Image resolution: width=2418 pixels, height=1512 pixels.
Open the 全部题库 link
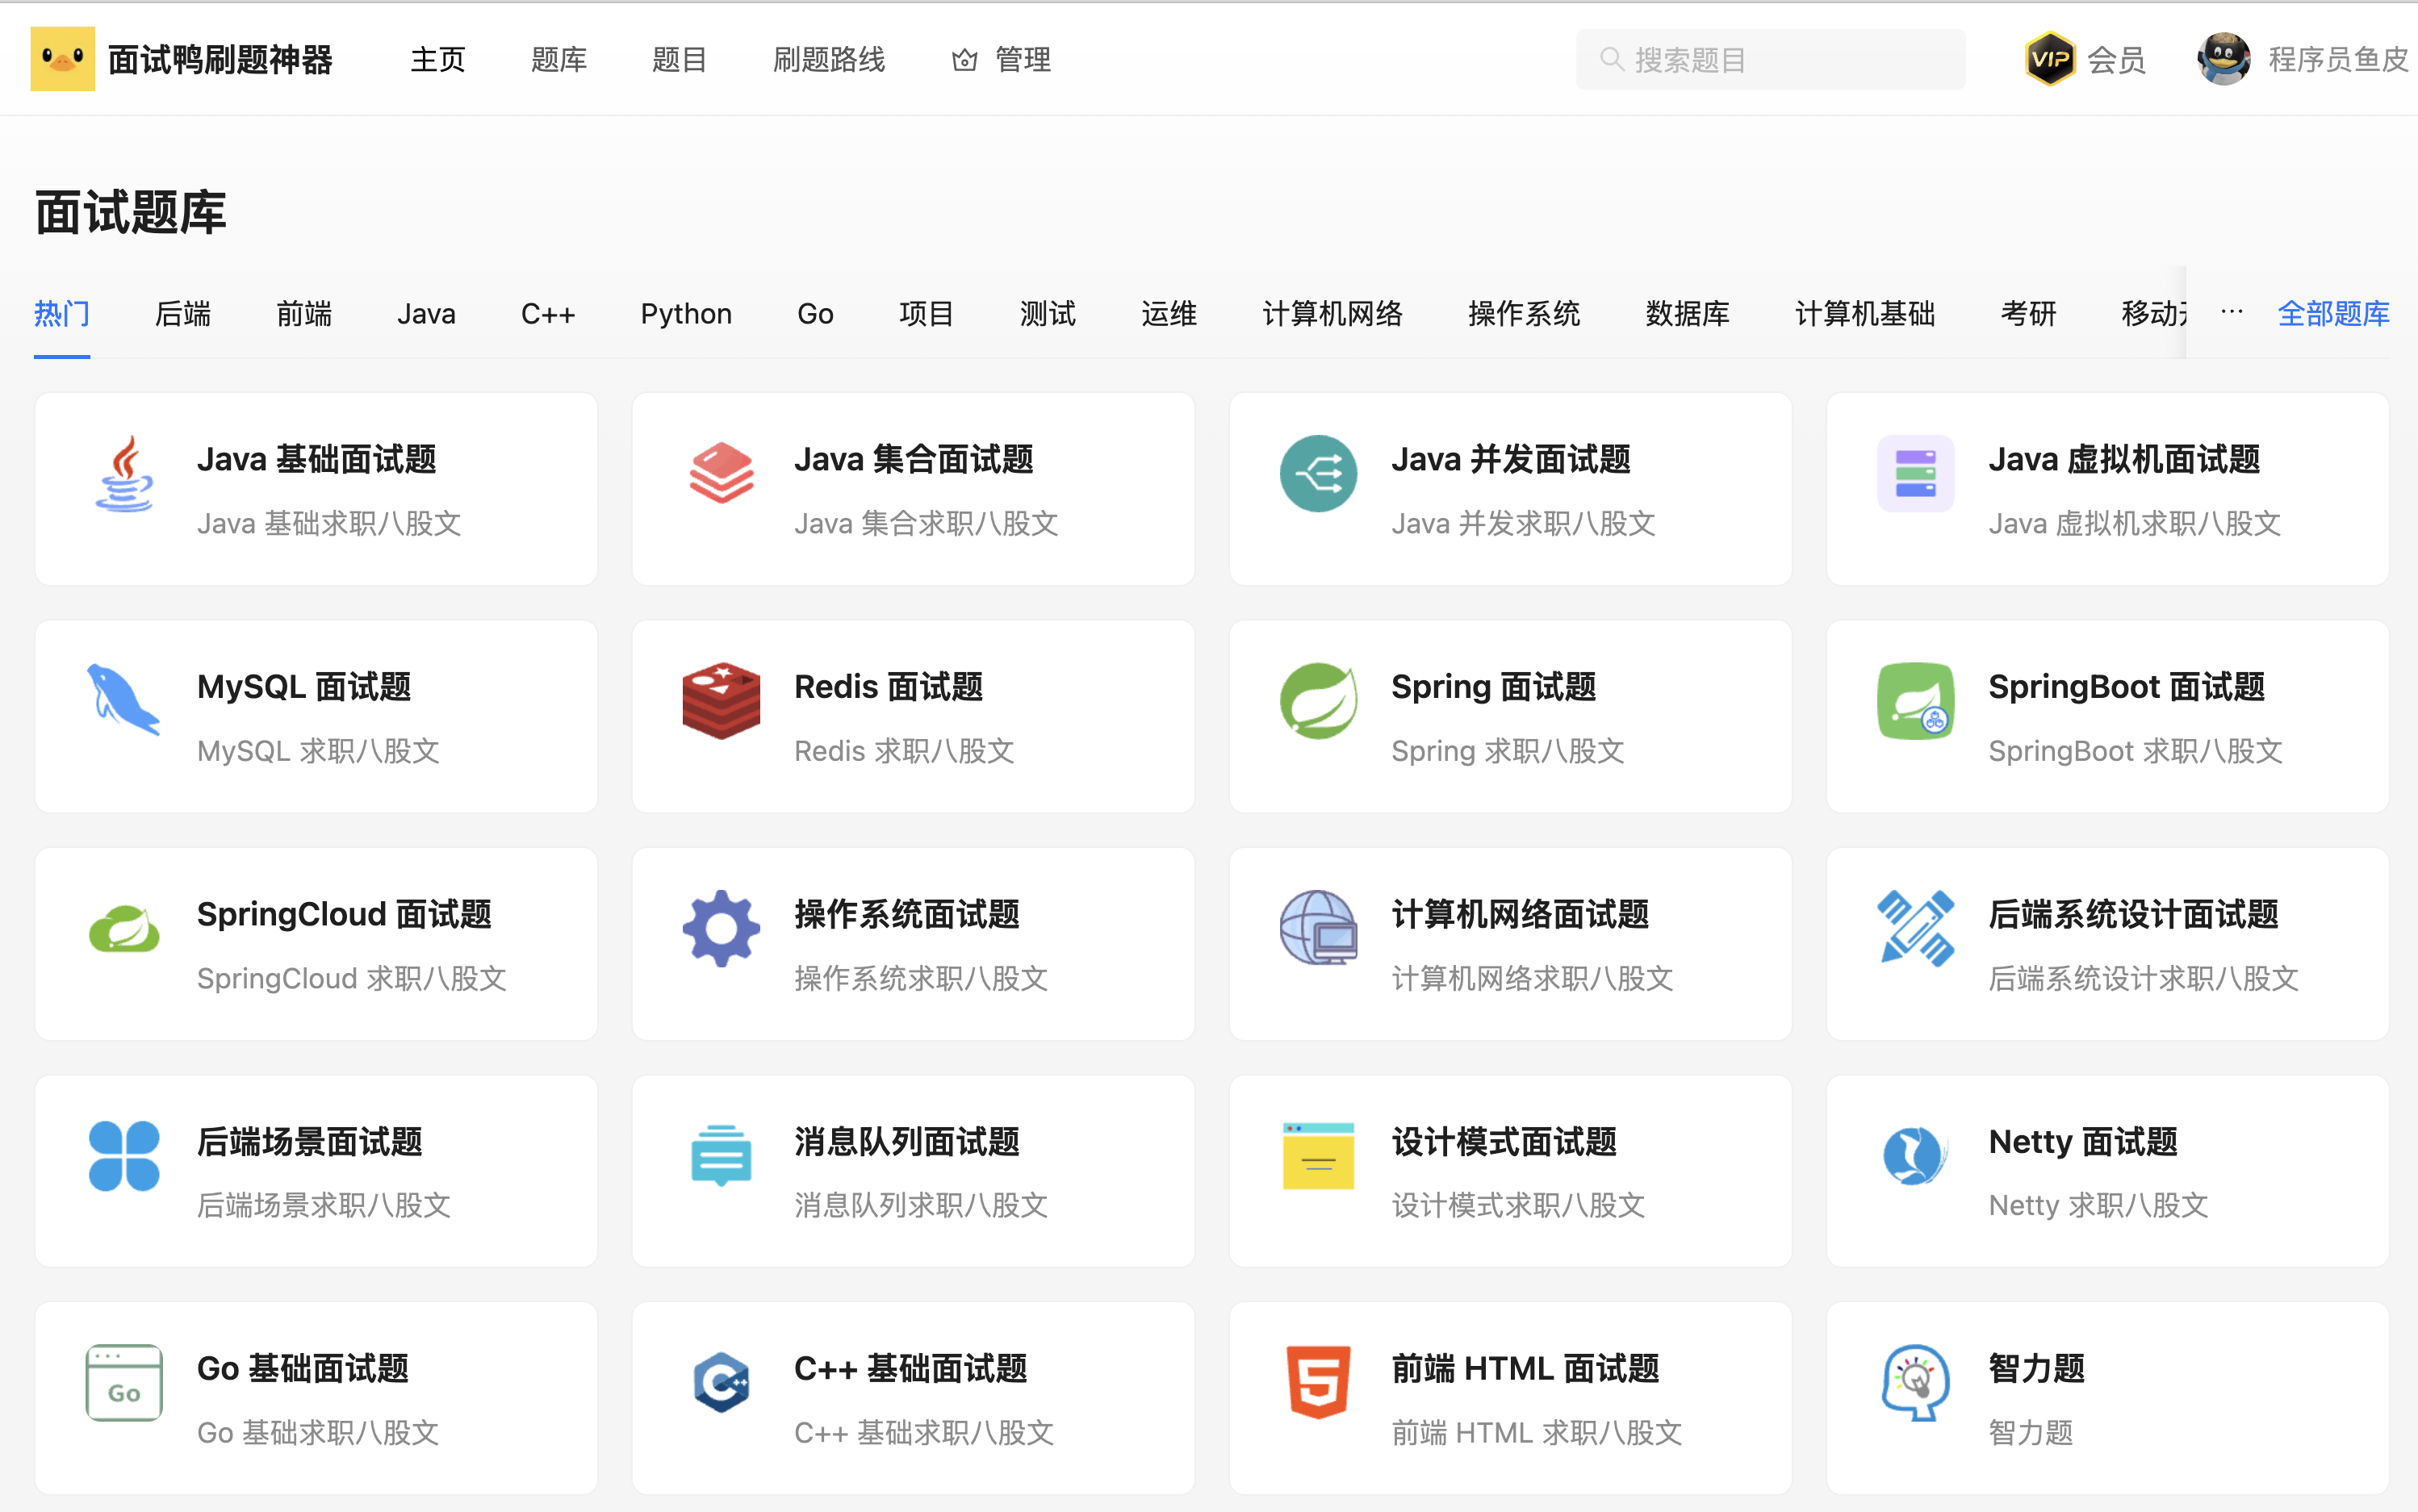point(2334,313)
